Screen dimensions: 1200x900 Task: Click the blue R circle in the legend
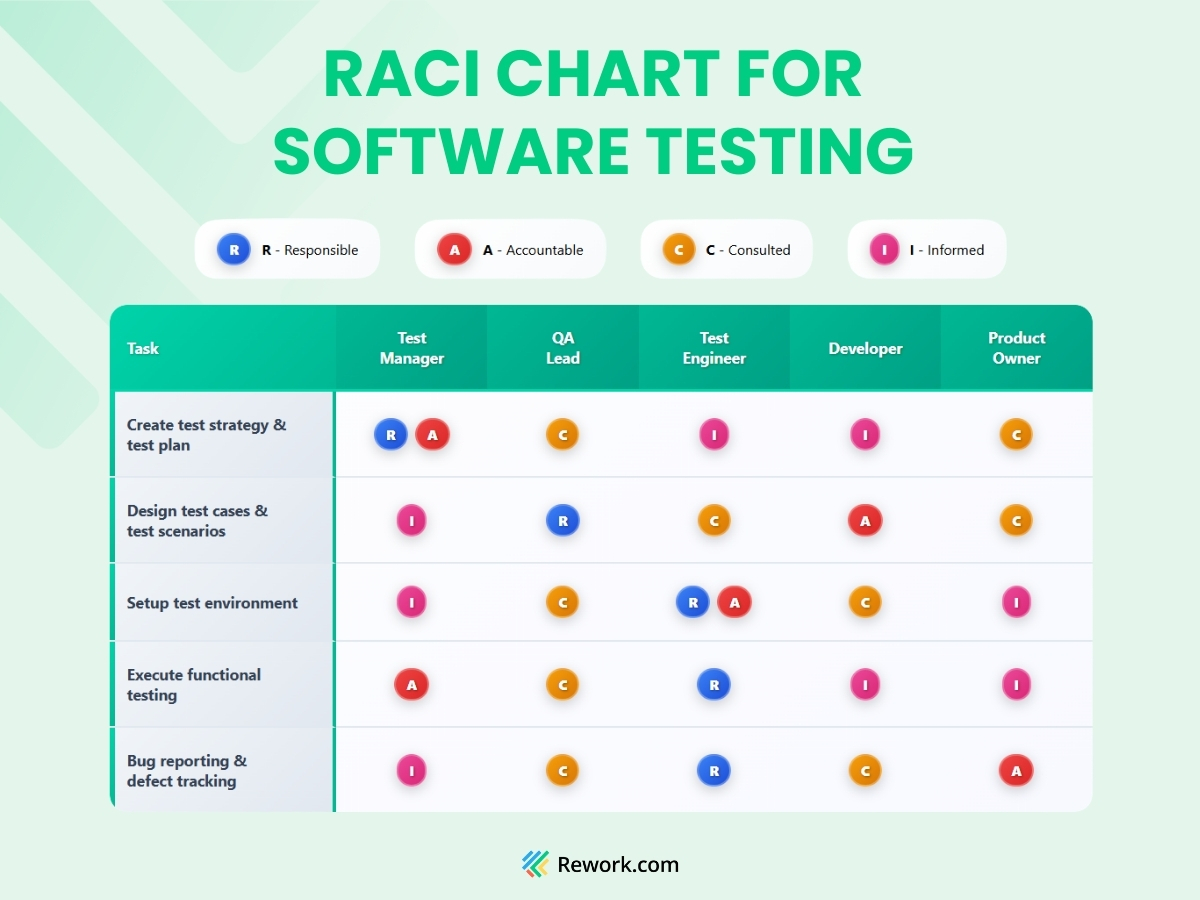coord(234,250)
